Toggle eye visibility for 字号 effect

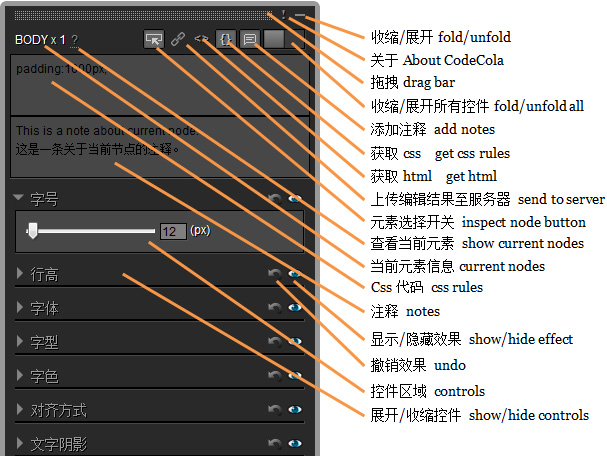[x=294, y=199]
